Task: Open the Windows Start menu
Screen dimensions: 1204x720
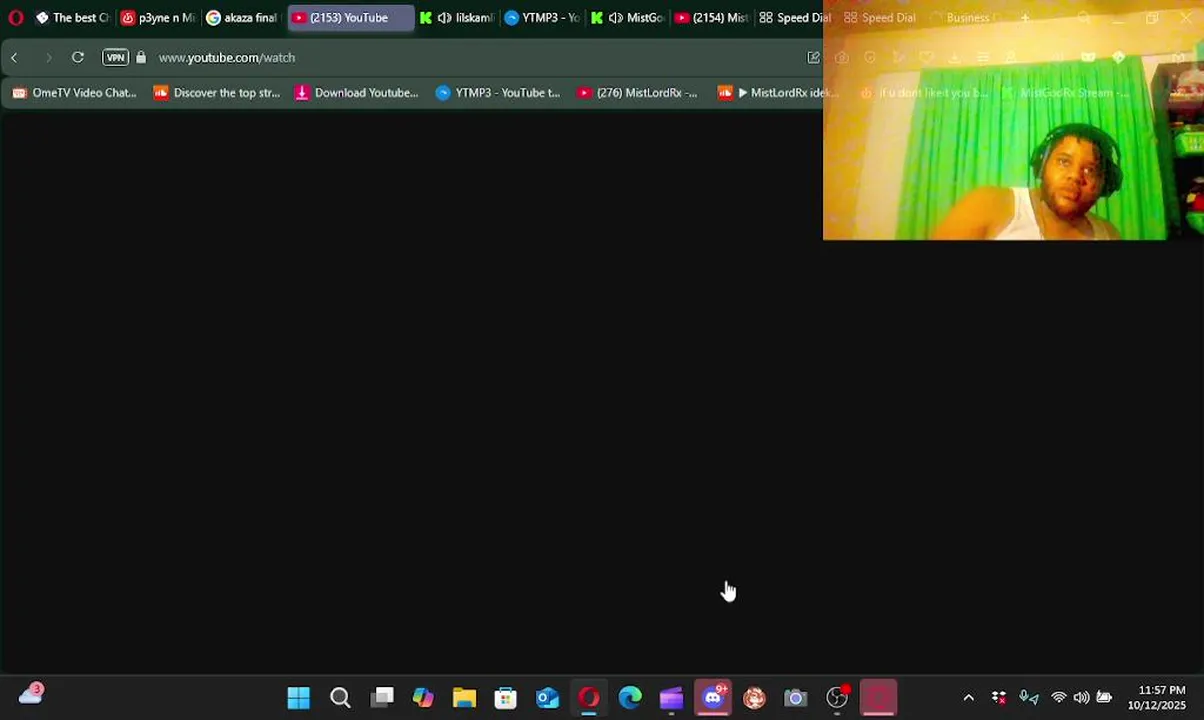Action: [299, 698]
